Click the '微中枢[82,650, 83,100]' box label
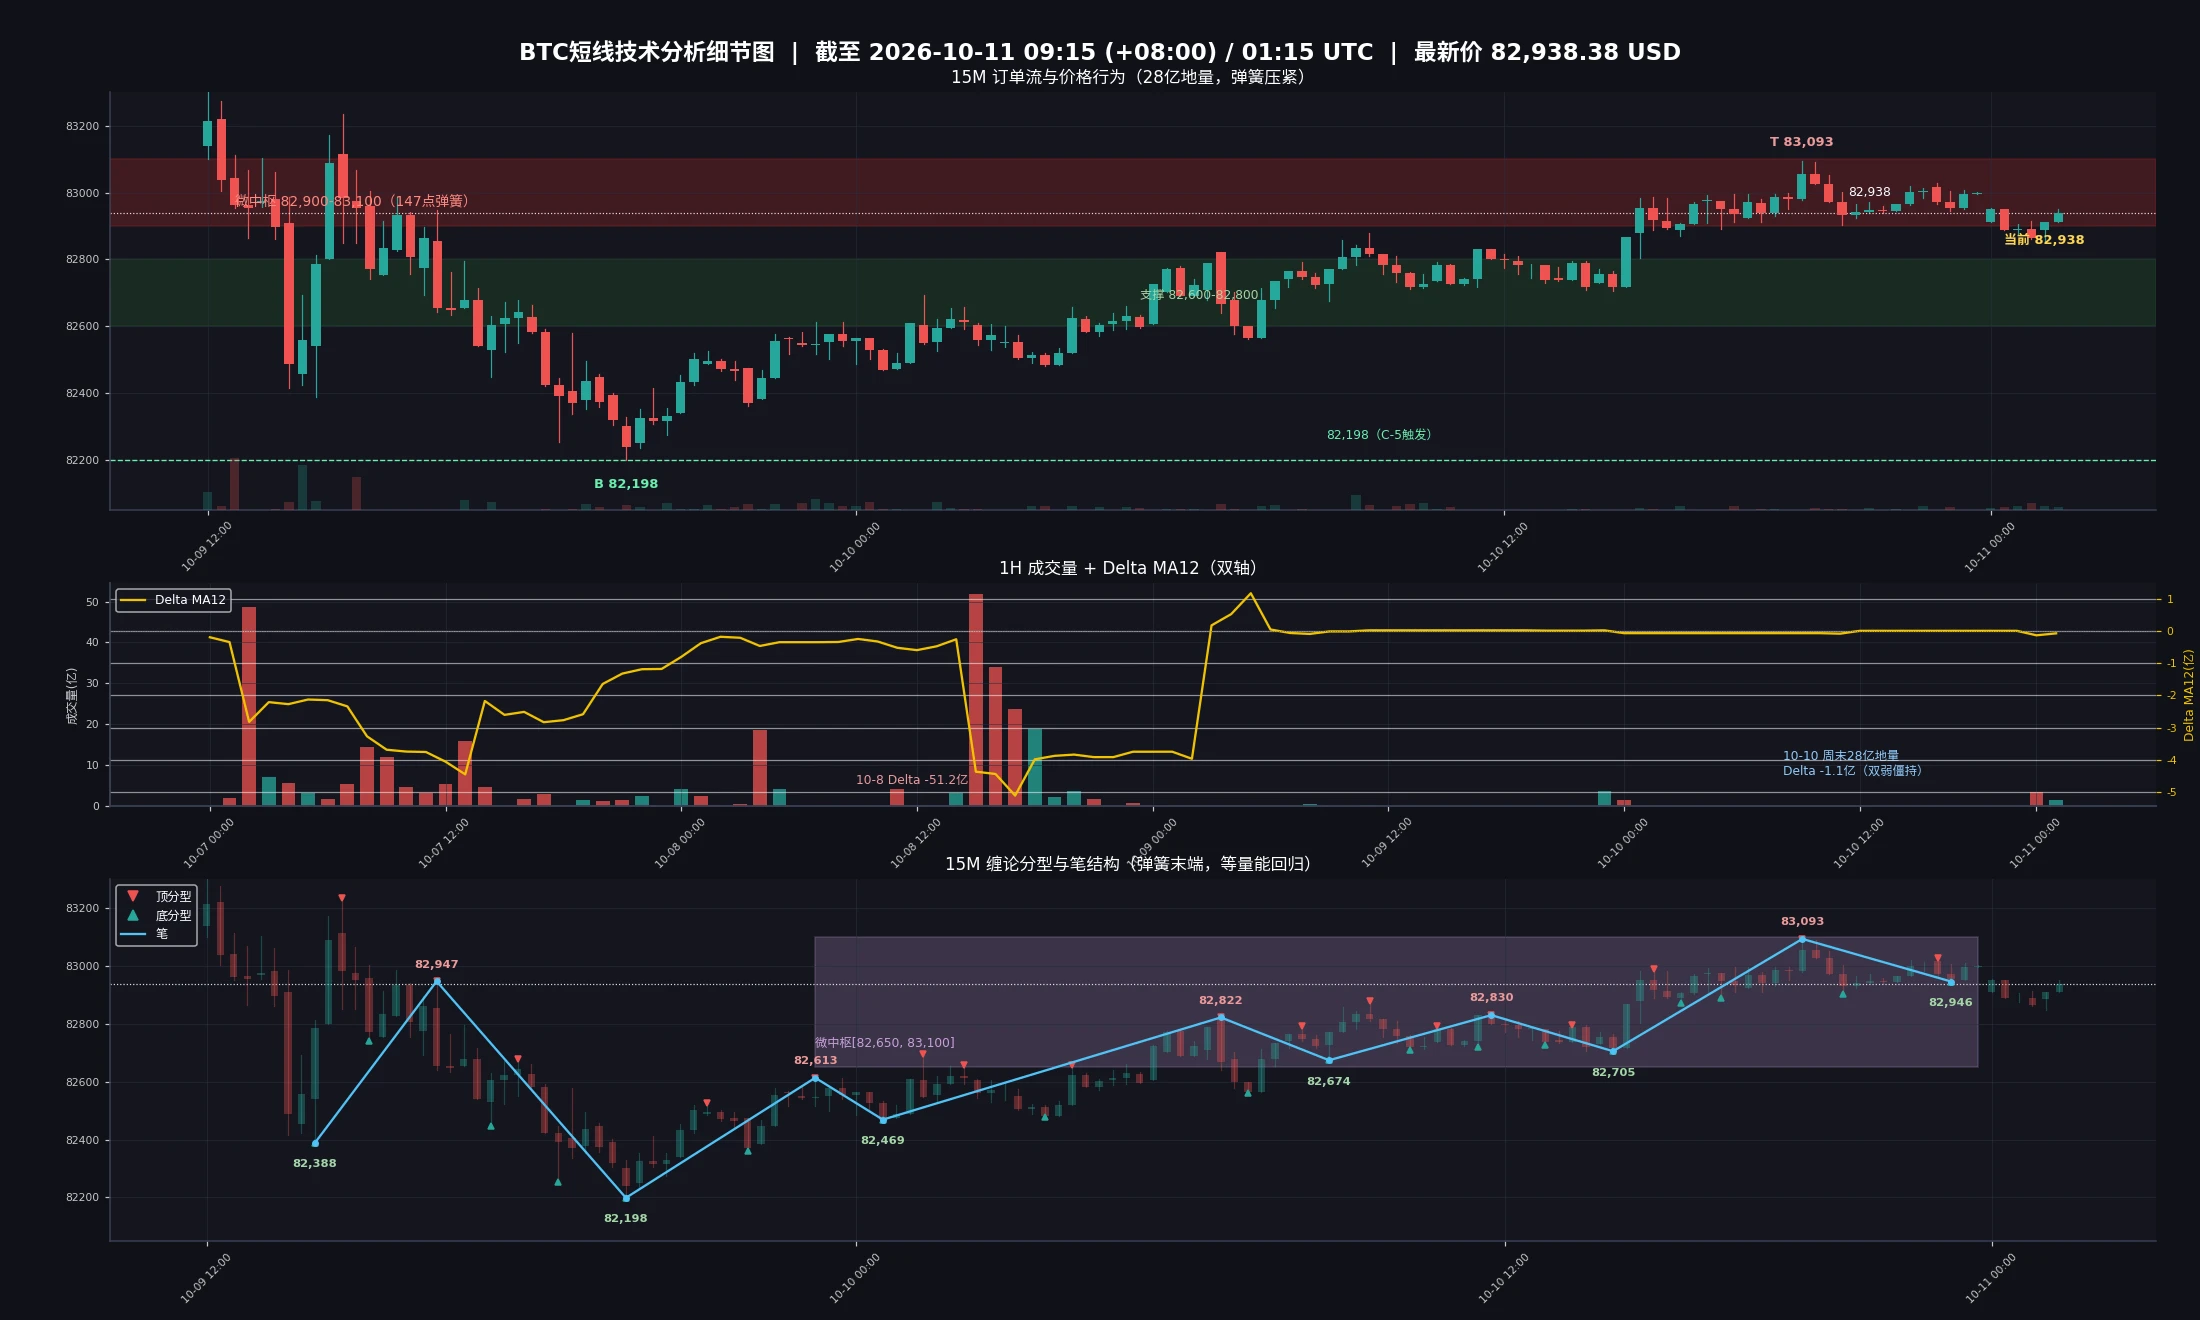The width and height of the screenshot is (2200, 1320). (884, 1043)
